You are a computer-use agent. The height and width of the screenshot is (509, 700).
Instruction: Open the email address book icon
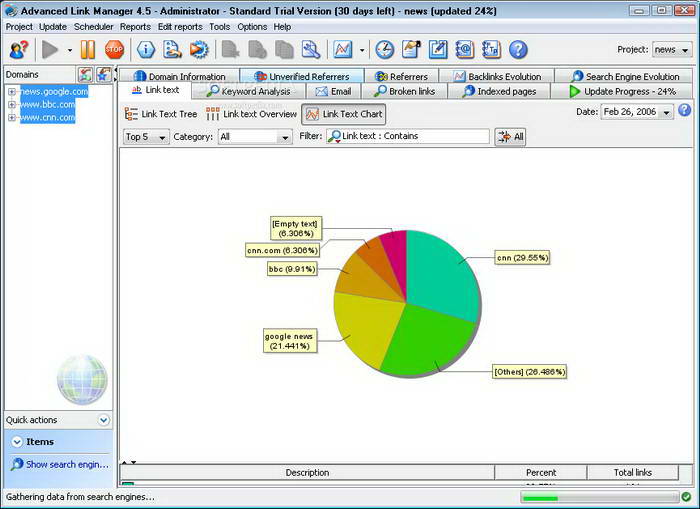pos(465,50)
